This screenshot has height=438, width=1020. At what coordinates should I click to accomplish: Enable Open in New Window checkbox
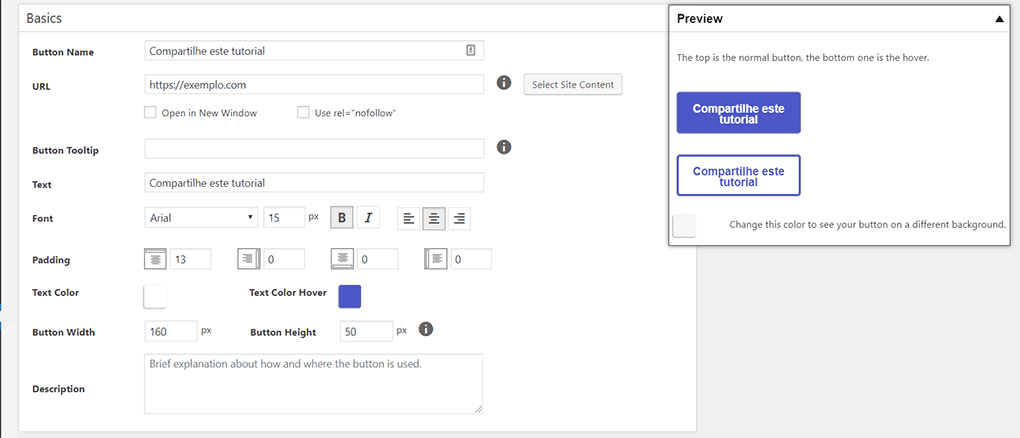pos(150,112)
